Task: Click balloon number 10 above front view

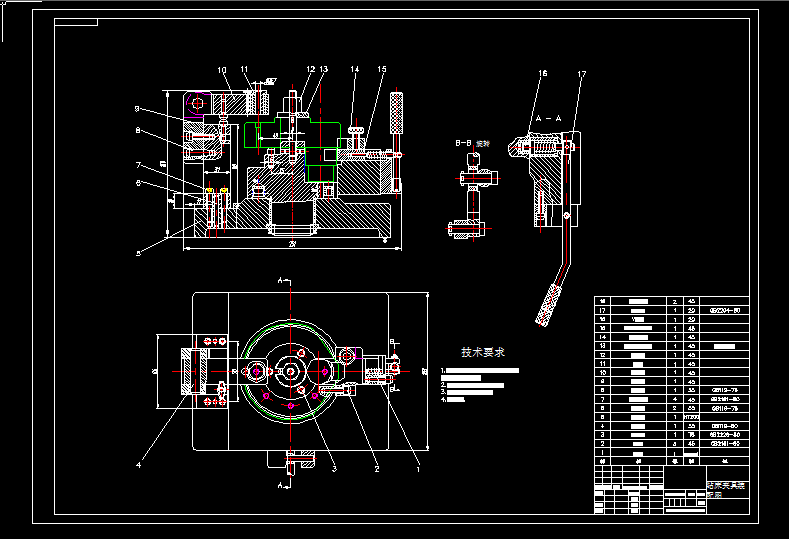Action: (x=222, y=70)
